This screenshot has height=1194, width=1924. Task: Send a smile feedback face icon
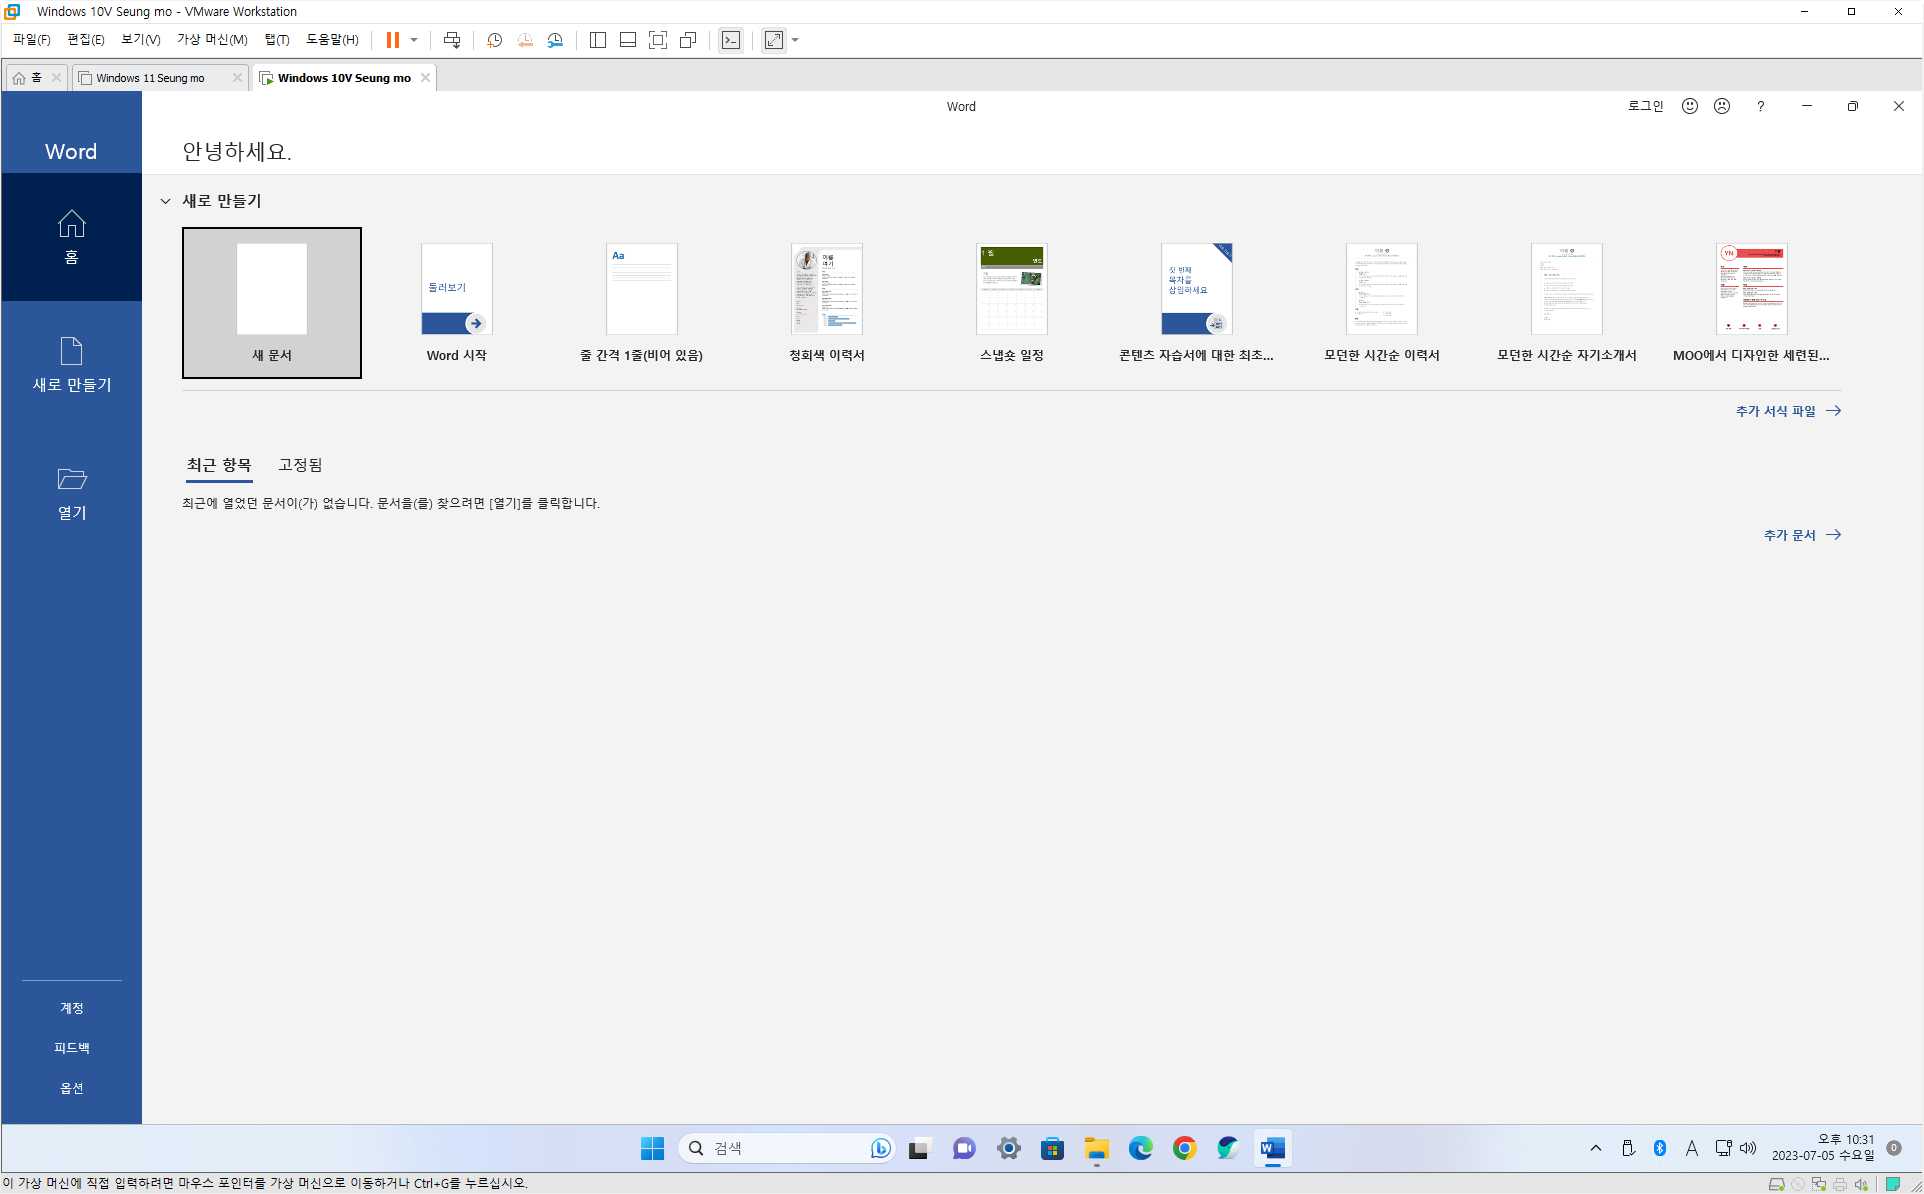pos(1689,106)
